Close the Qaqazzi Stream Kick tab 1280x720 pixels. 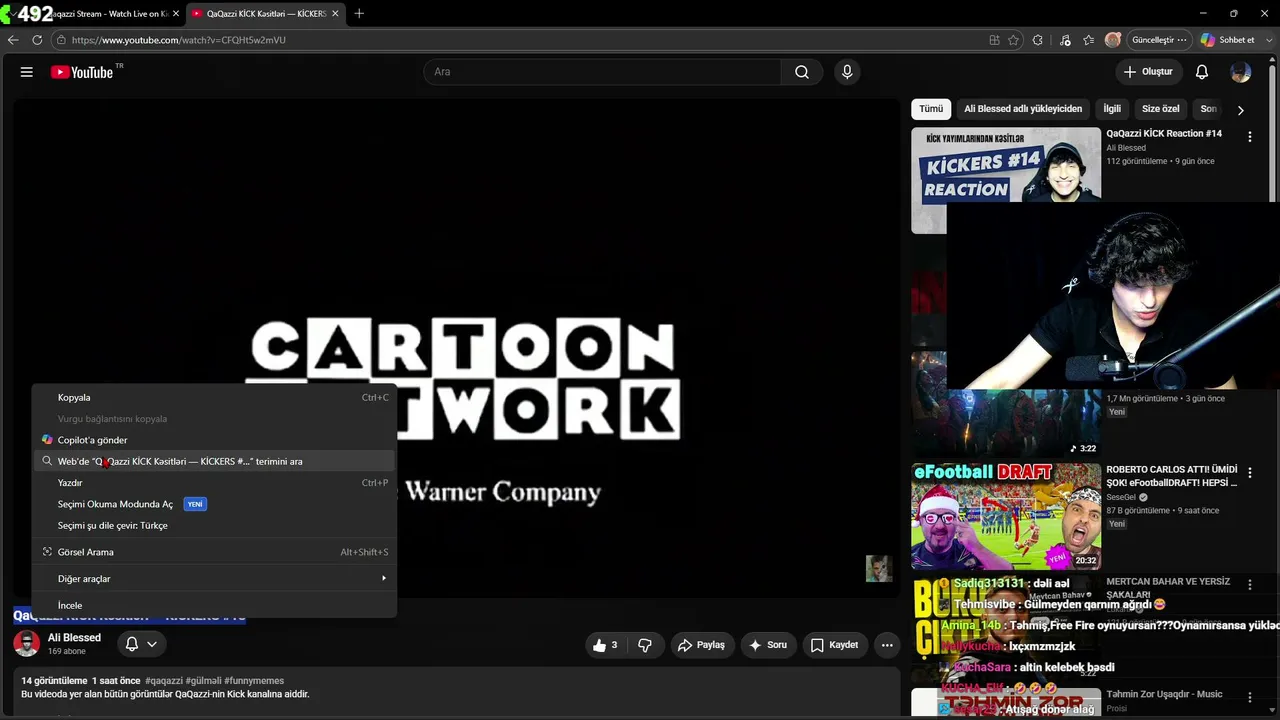(x=176, y=14)
